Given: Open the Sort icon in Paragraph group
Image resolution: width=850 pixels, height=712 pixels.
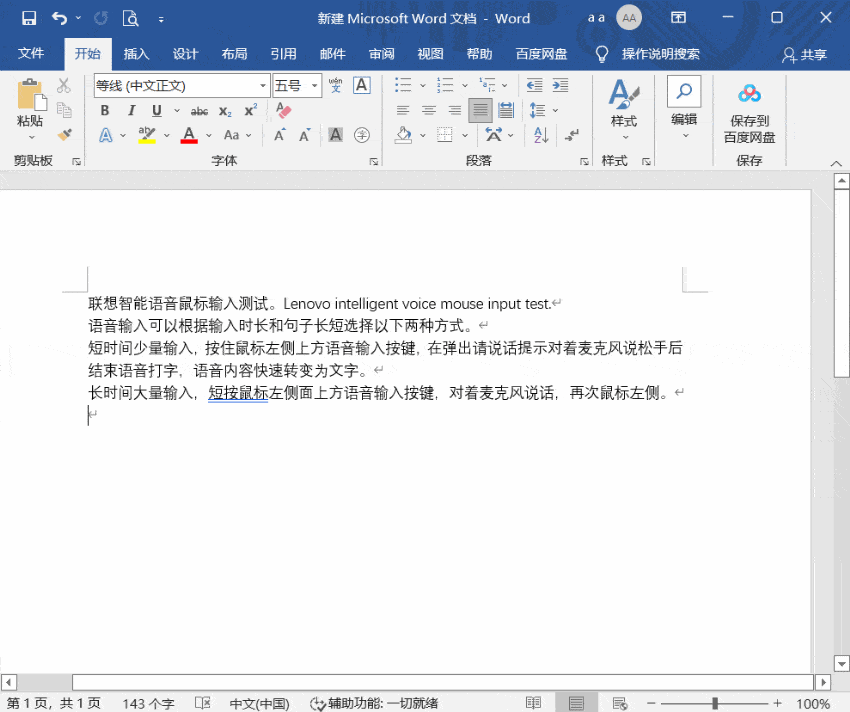Looking at the screenshot, I should tap(541, 134).
